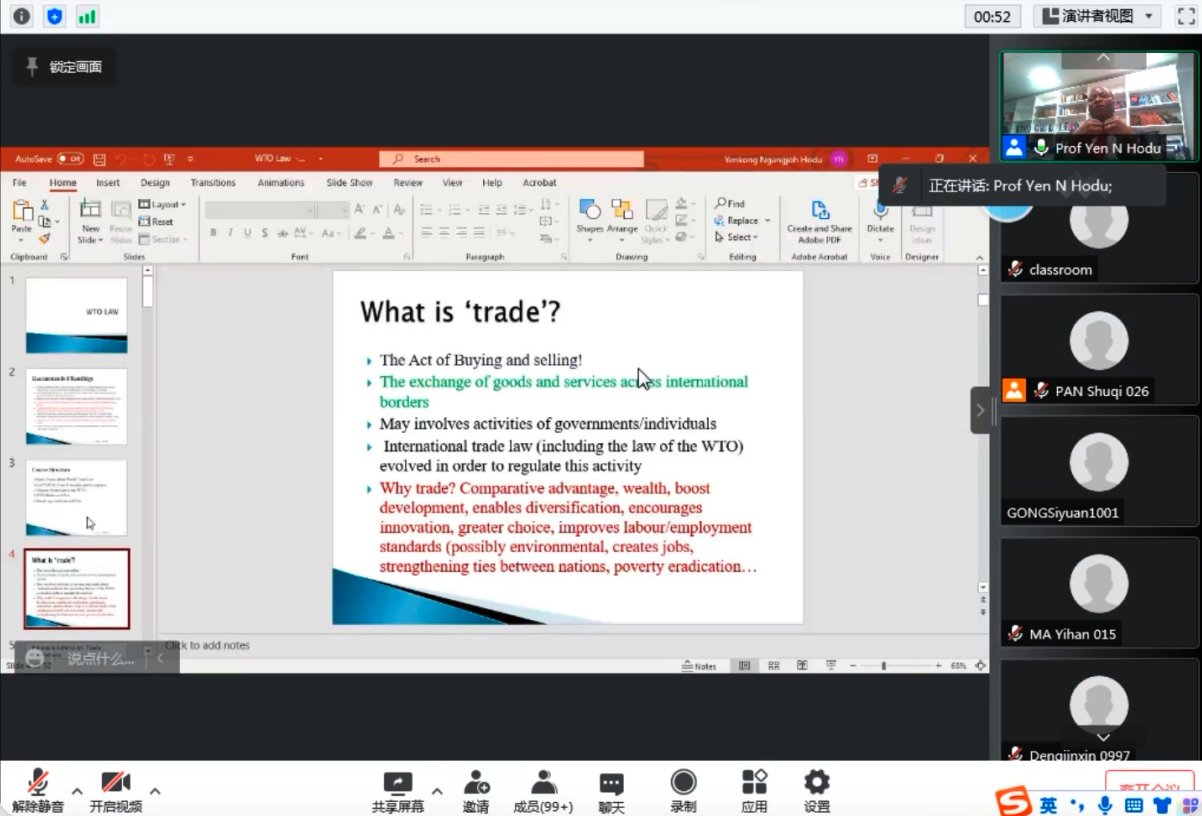Image resolution: width=1202 pixels, height=816 pixels.
Task: Switch to the Transitions ribbon tab
Action: coord(213,183)
